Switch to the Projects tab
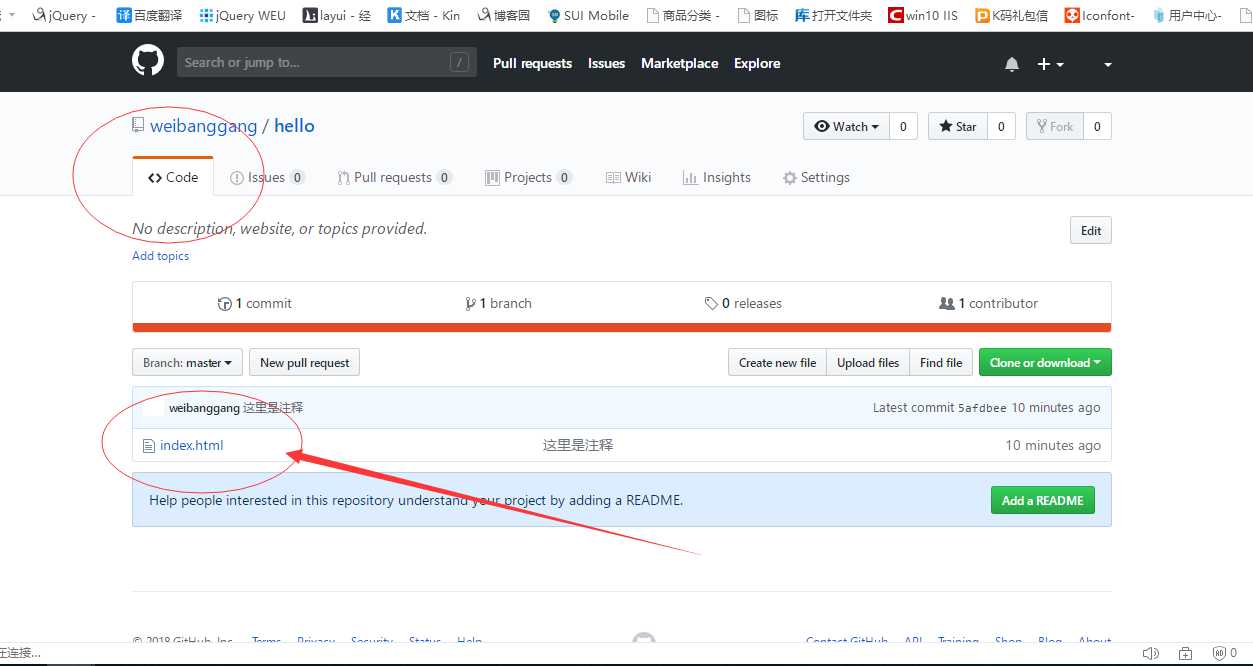The width and height of the screenshot is (1253, 666). click(x=528, y=177)
